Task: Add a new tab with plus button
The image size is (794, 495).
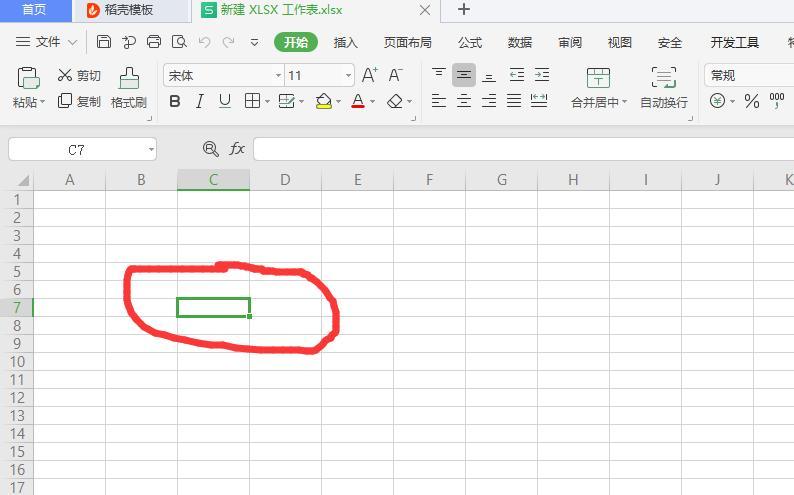Action: click(x=463, y=9)
